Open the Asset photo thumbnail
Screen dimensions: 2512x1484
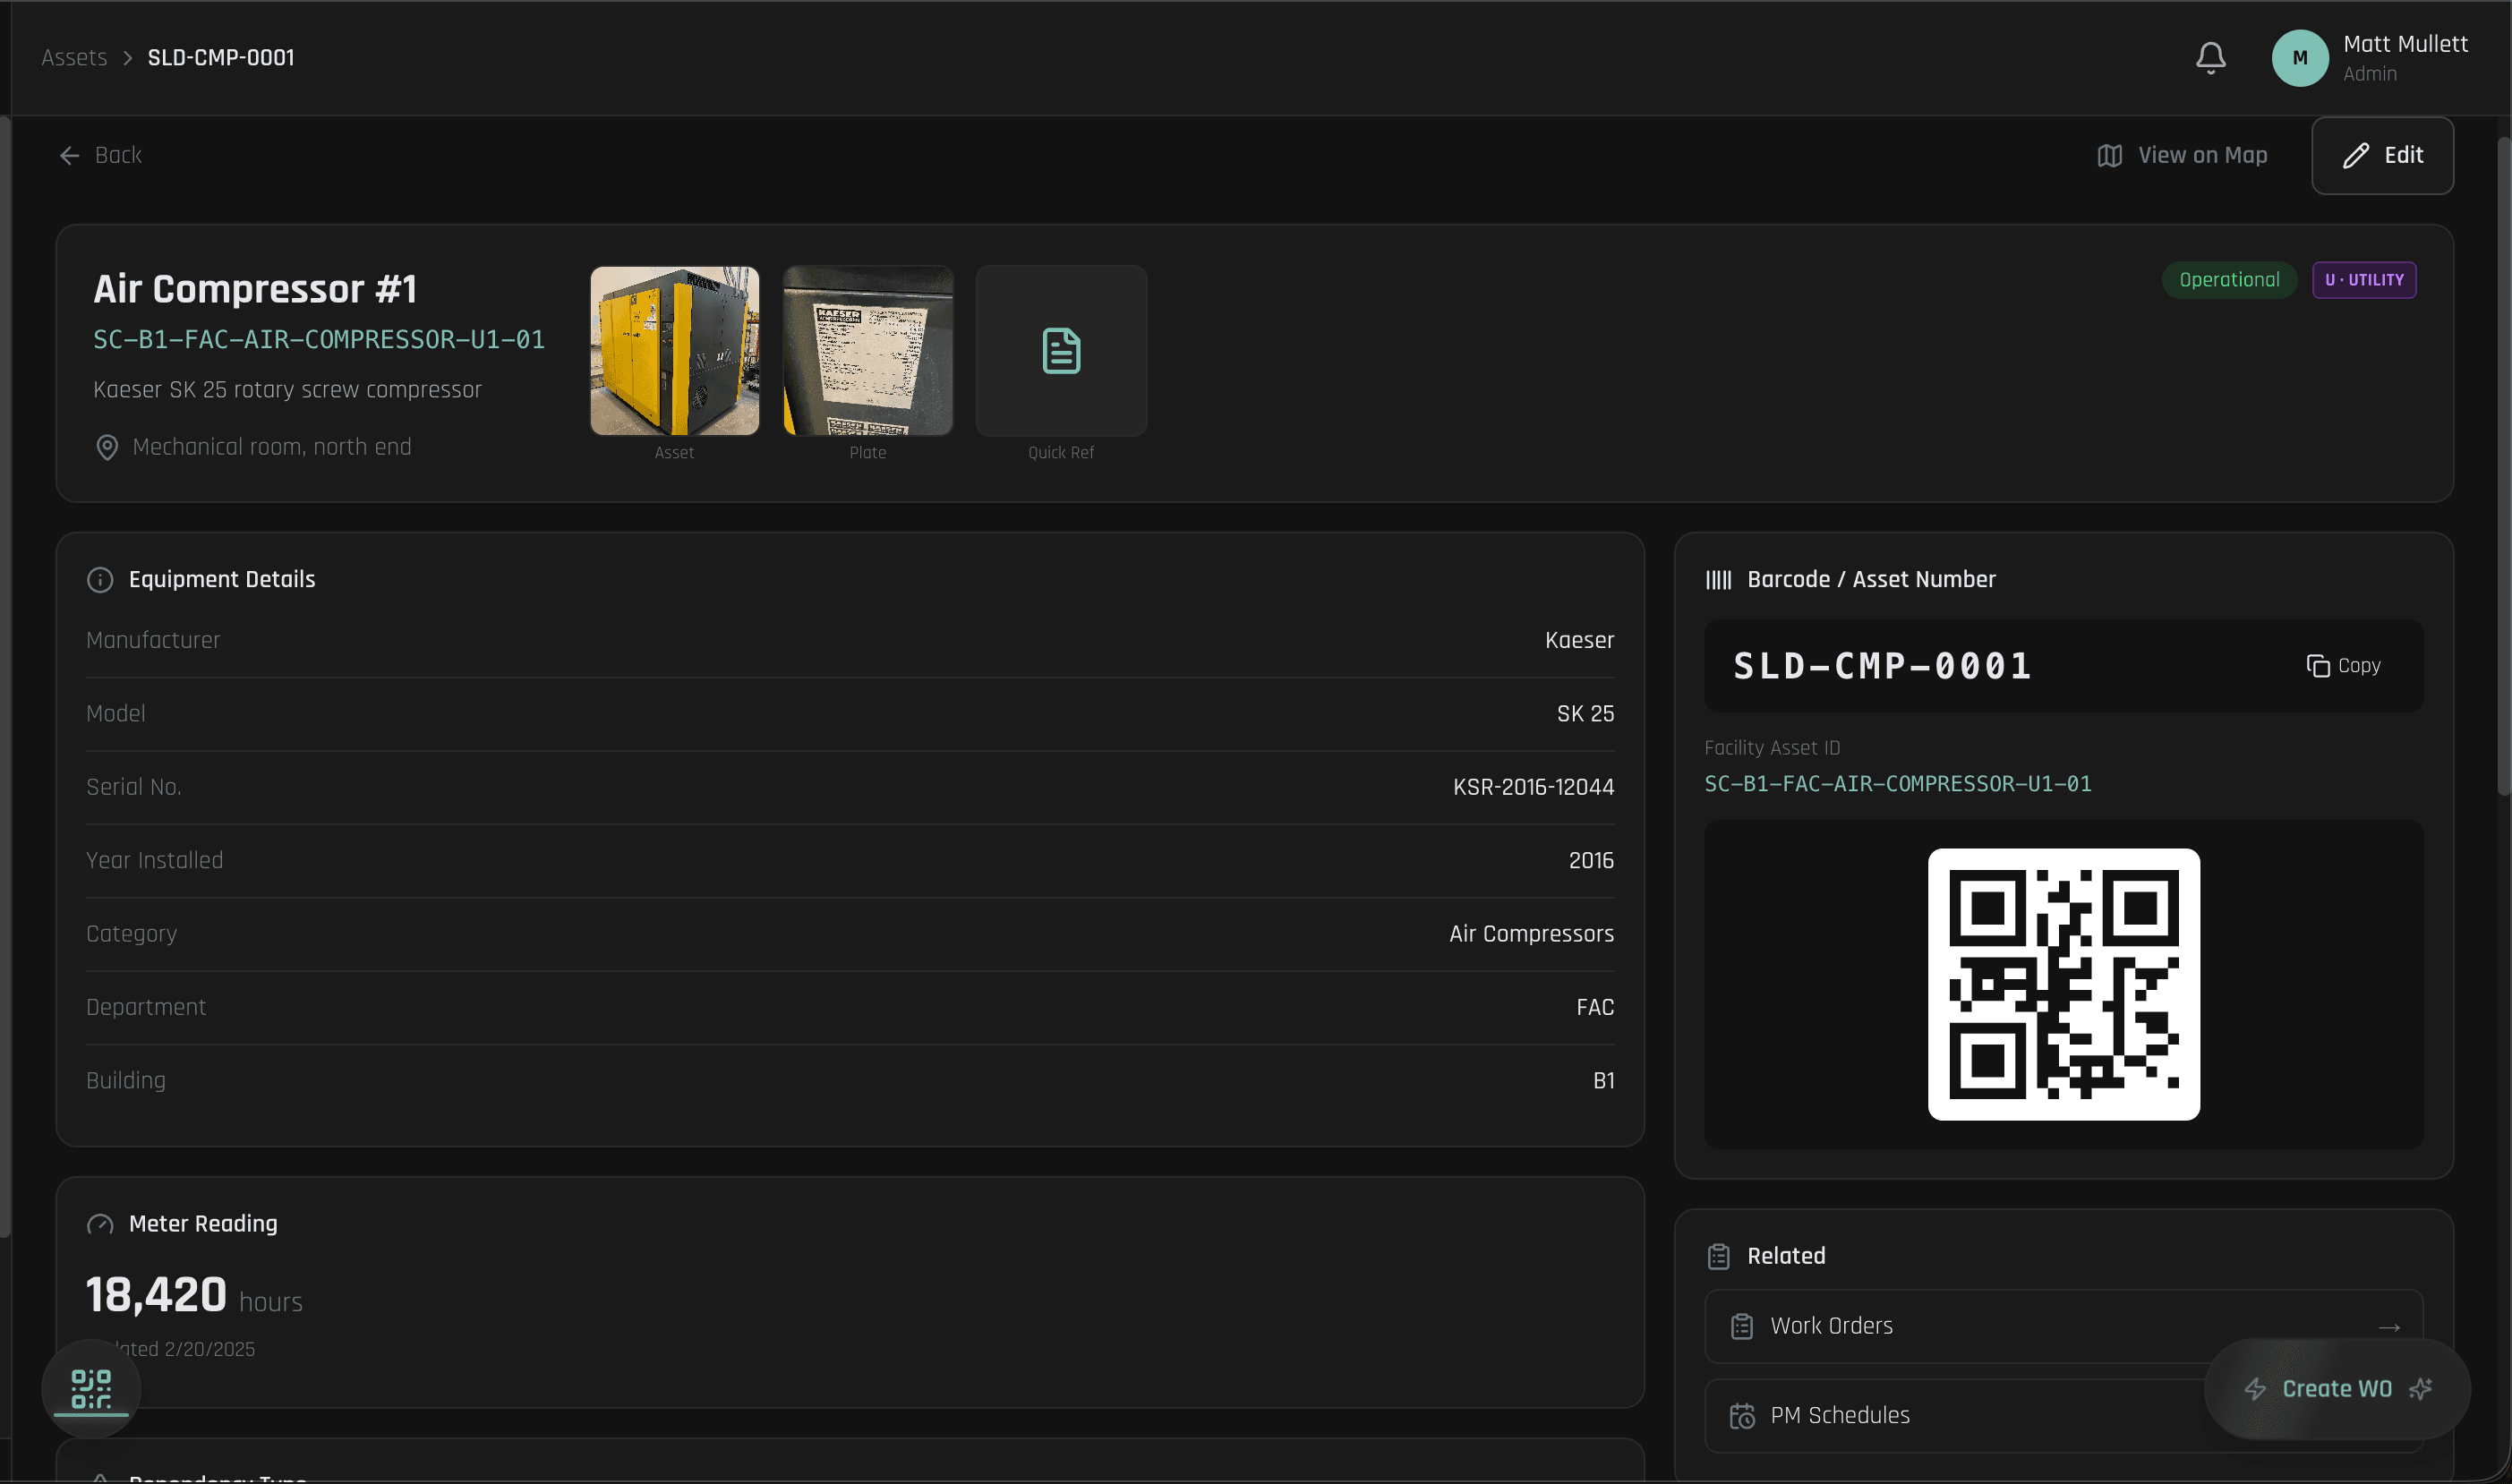[x=675, y=350]
